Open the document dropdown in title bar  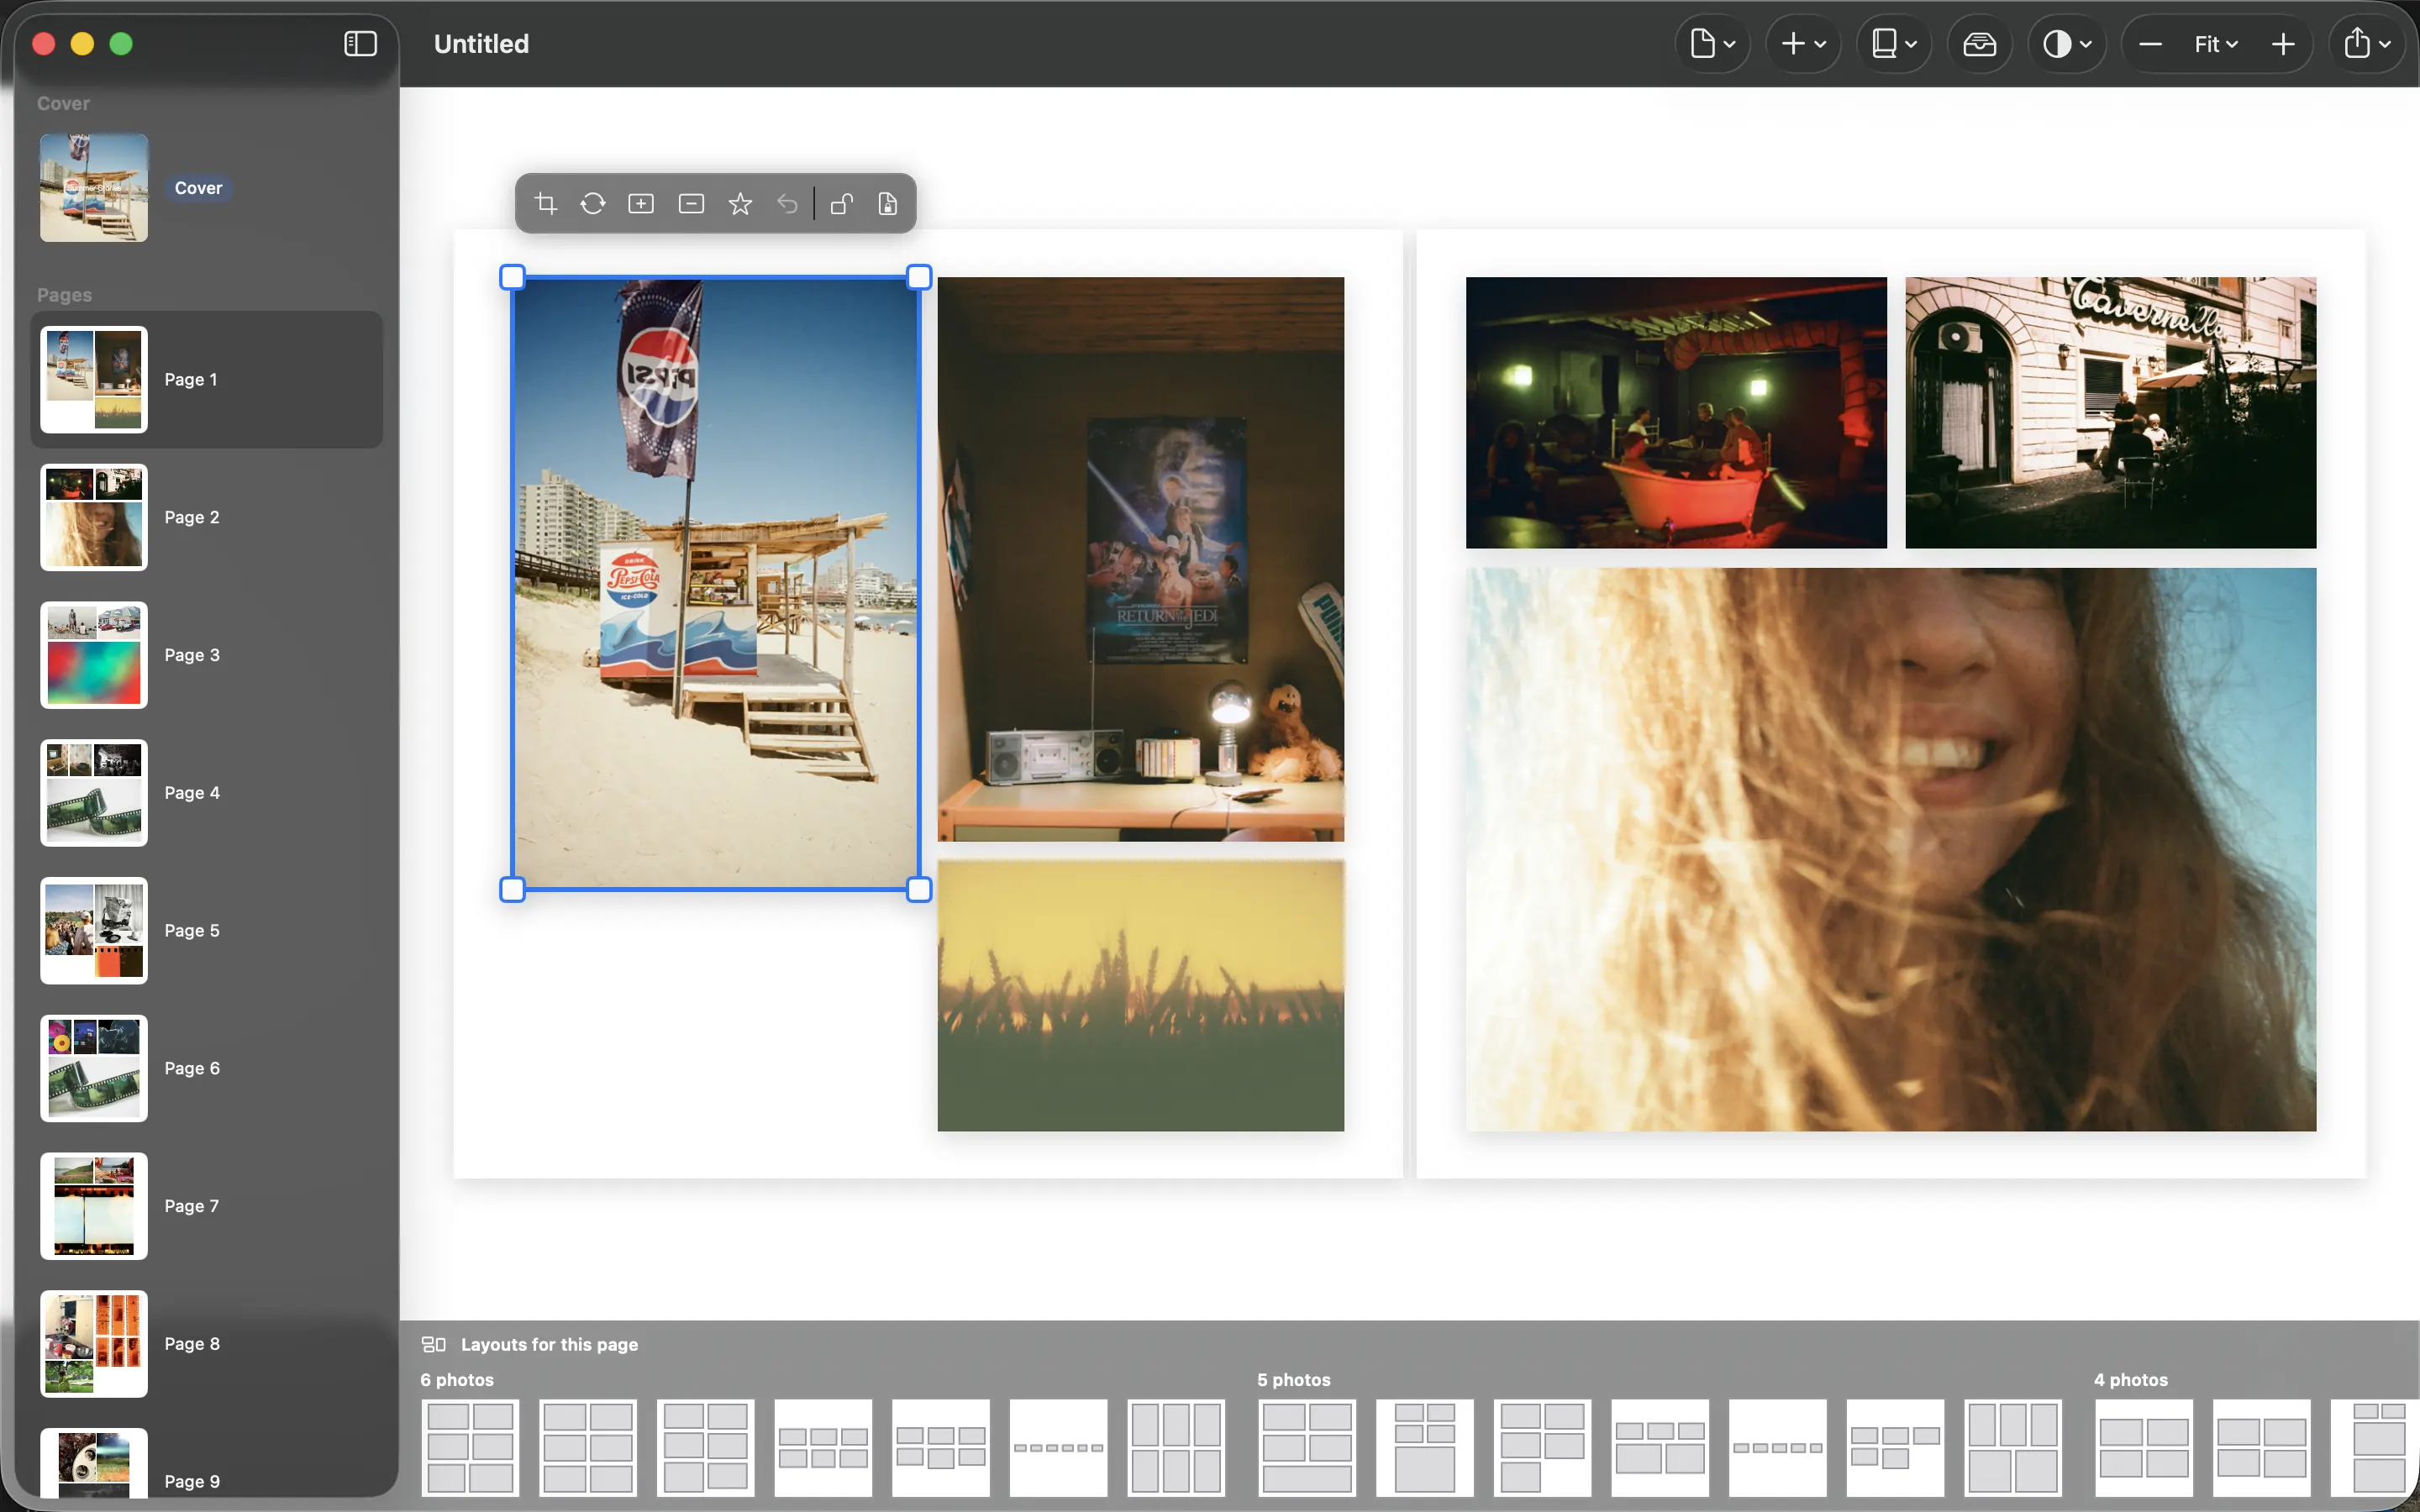(x=1712, y=44)
